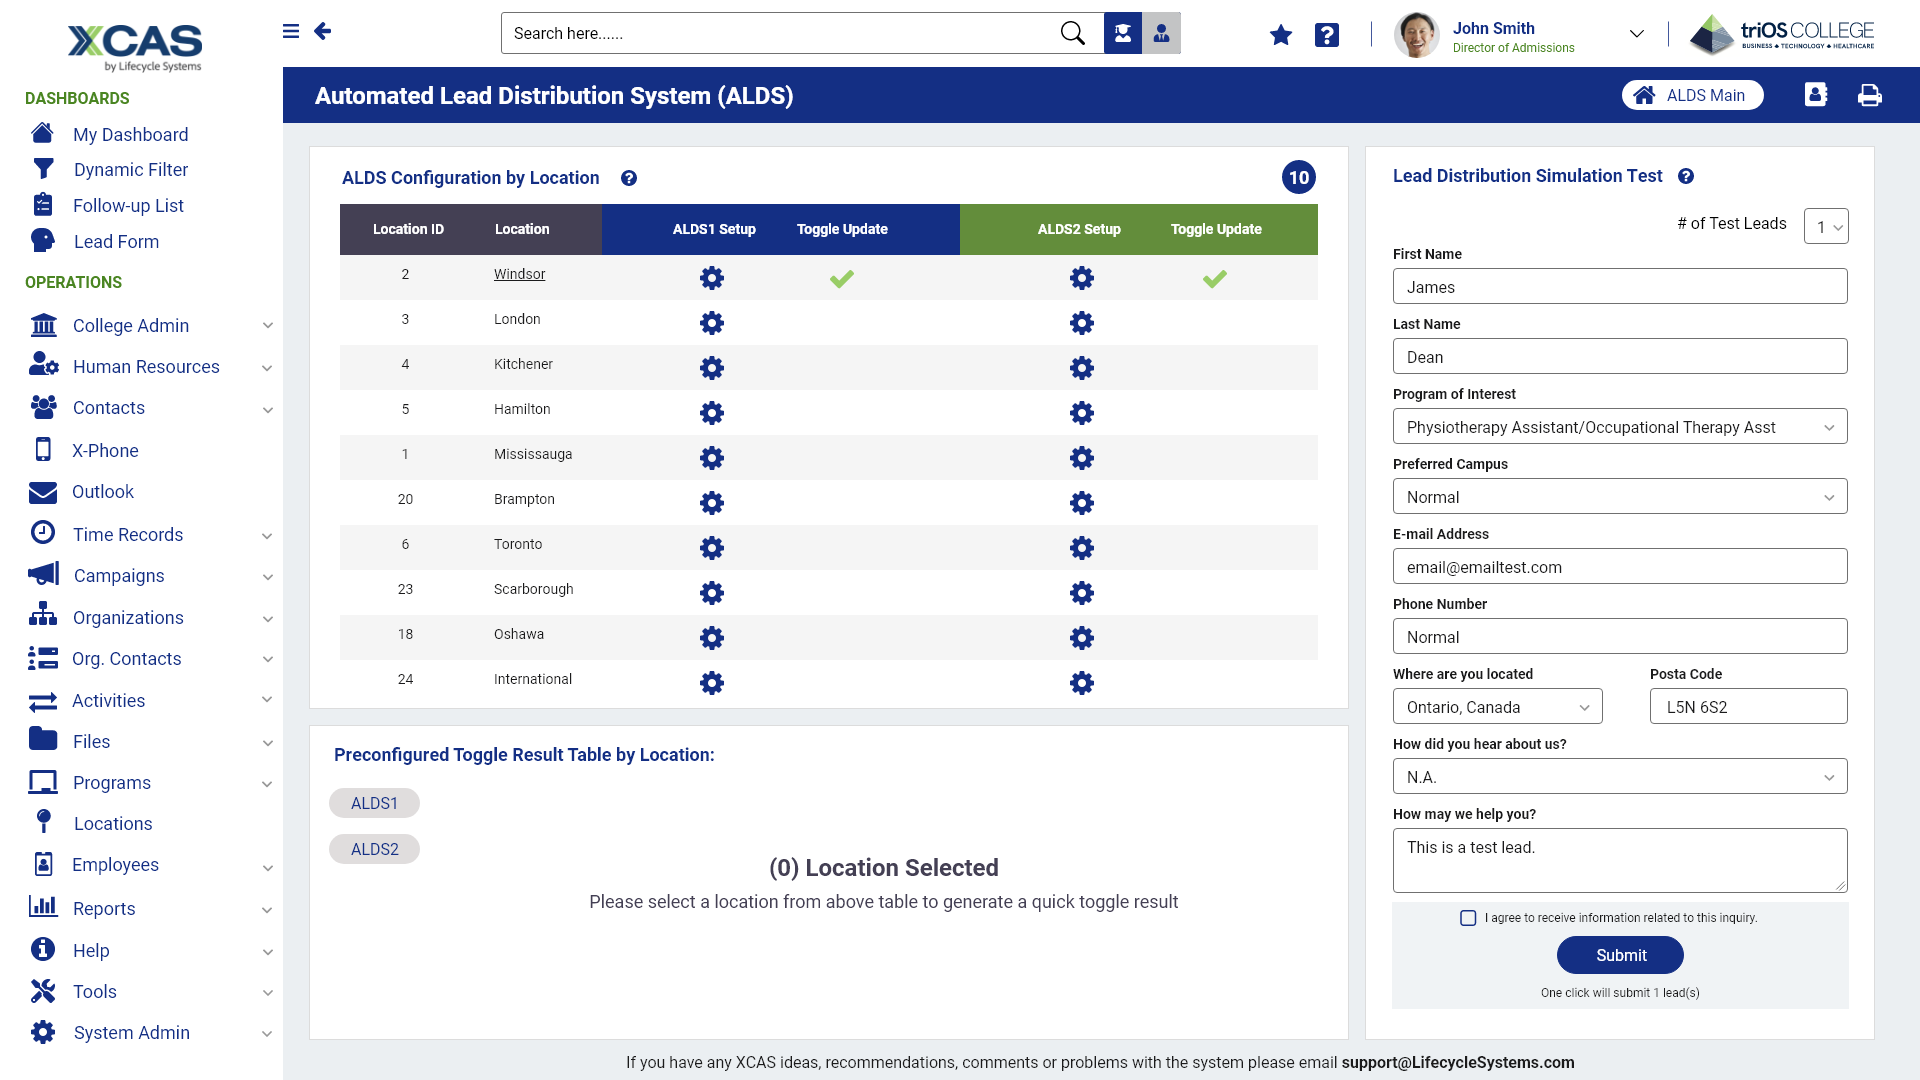Click the back arrow icon
The image size is (1920, 1080).
[322, 31]
